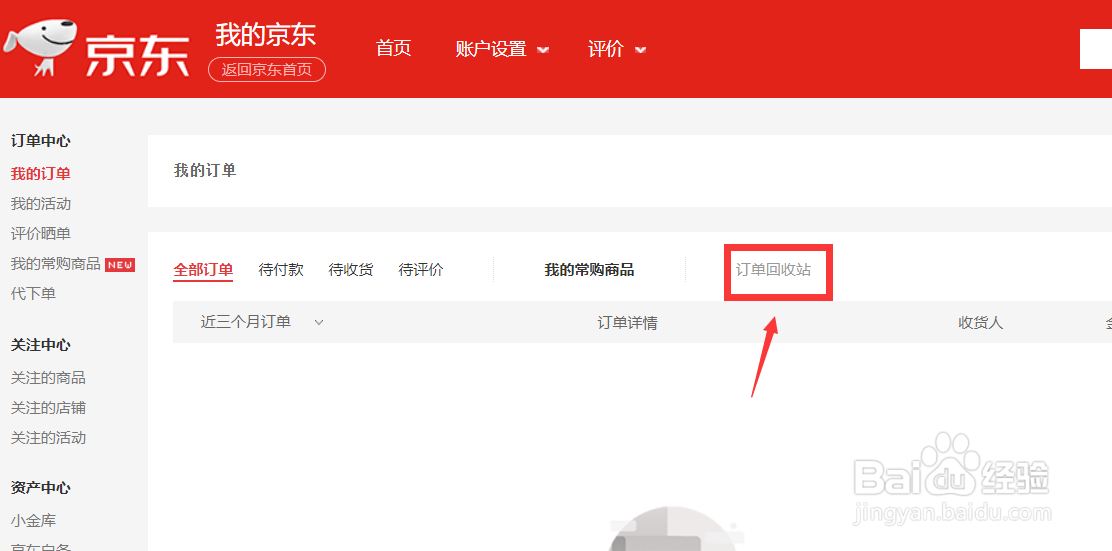The height and width of the screenshot is (551, 1112).
Task: Open 我的常购商品 tab in order list
Action: tap(589, 269)
